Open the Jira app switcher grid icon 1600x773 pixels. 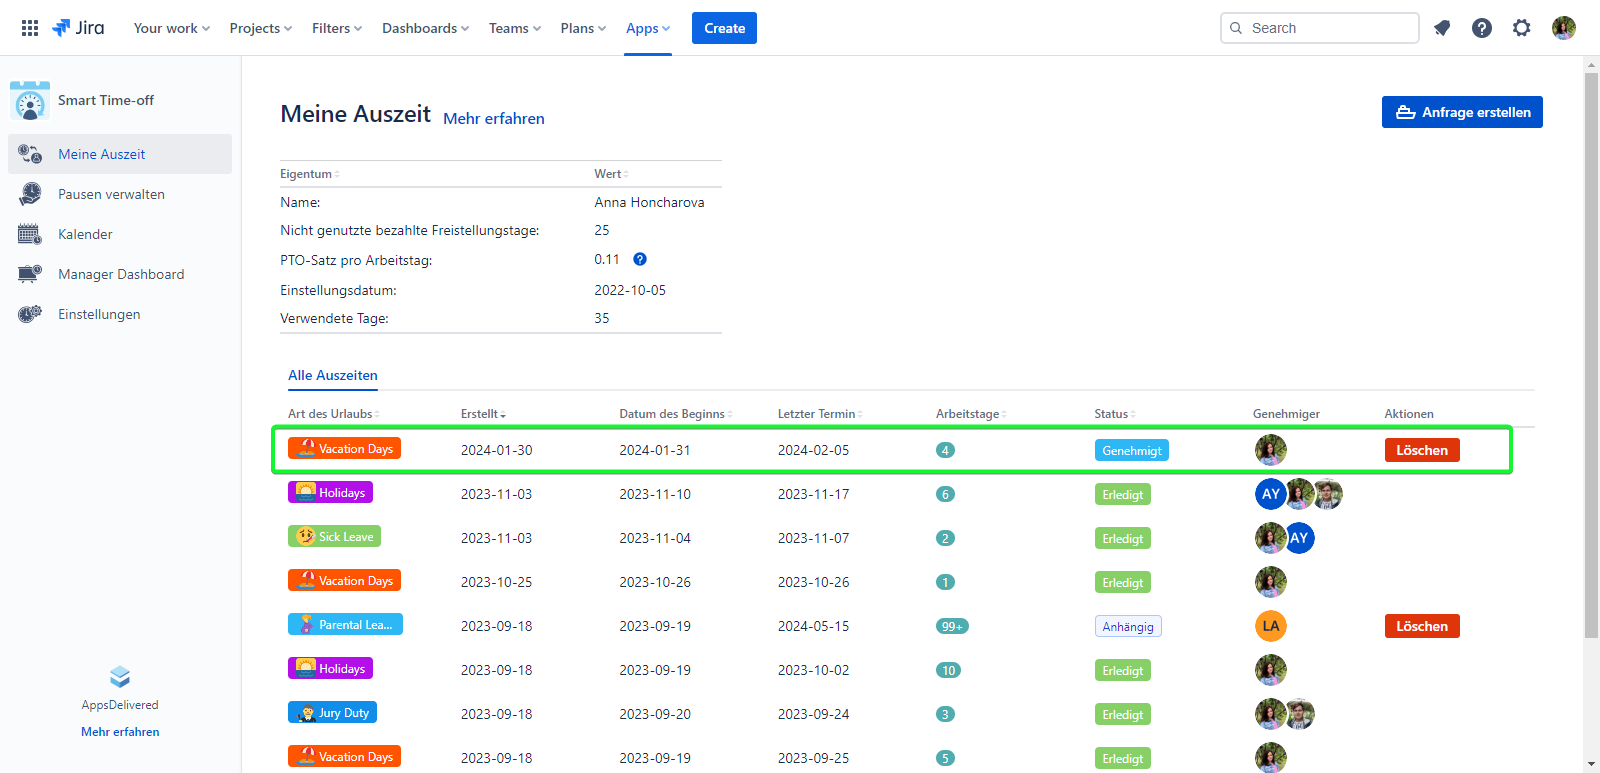(x=30, y=28)
